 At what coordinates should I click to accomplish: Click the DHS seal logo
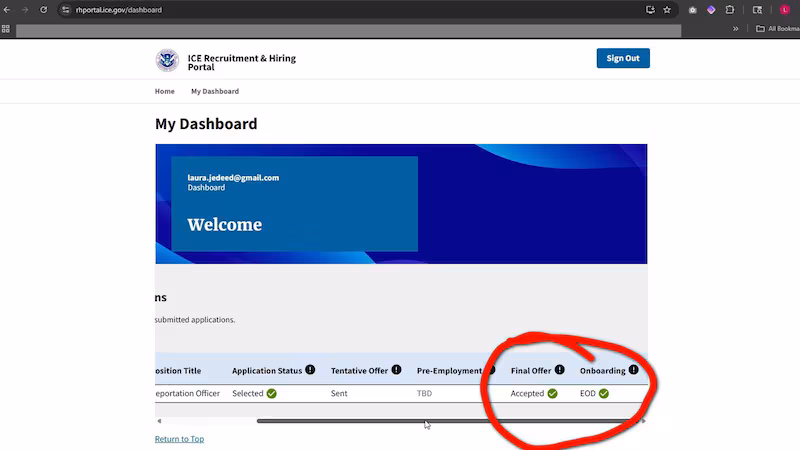(167, 60)
